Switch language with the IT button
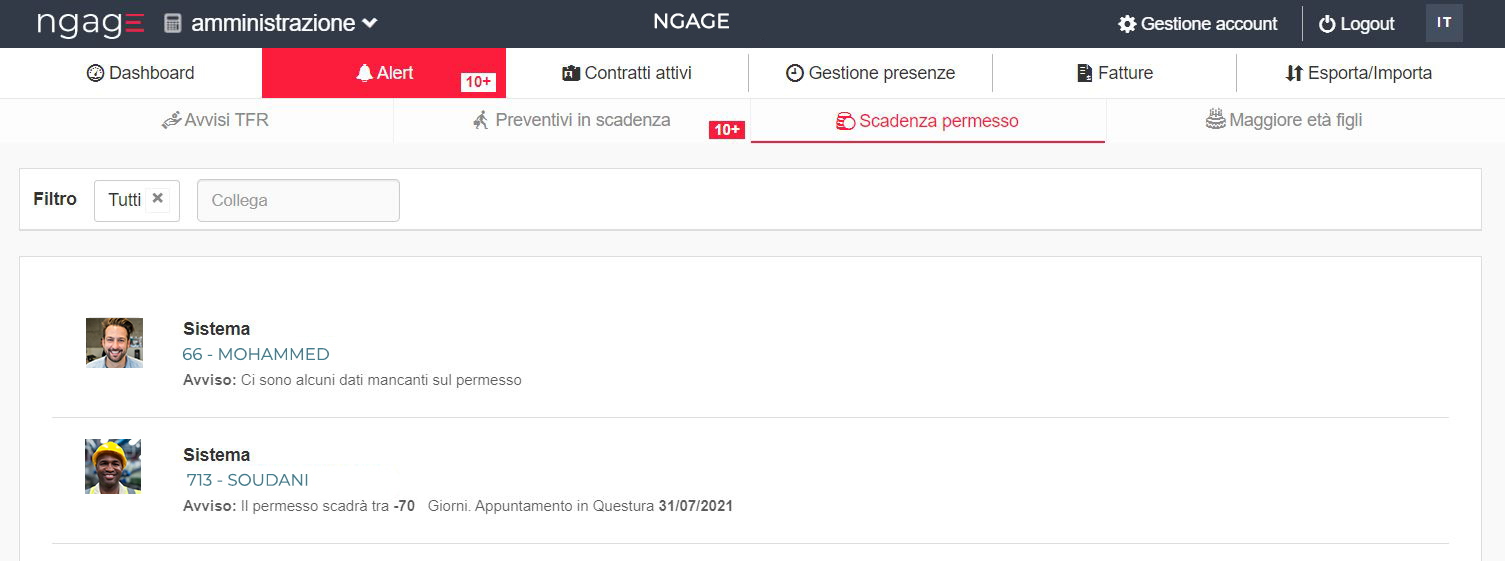Screen dimensions: 1505x561 (x=1443, y=23)
